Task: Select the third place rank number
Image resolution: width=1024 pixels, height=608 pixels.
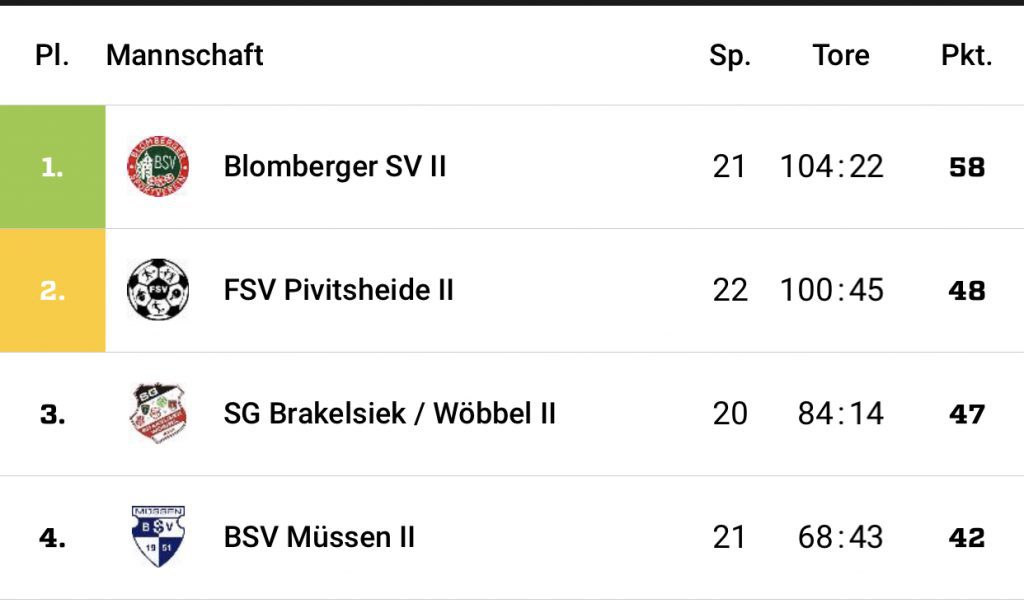Action: 53,415
